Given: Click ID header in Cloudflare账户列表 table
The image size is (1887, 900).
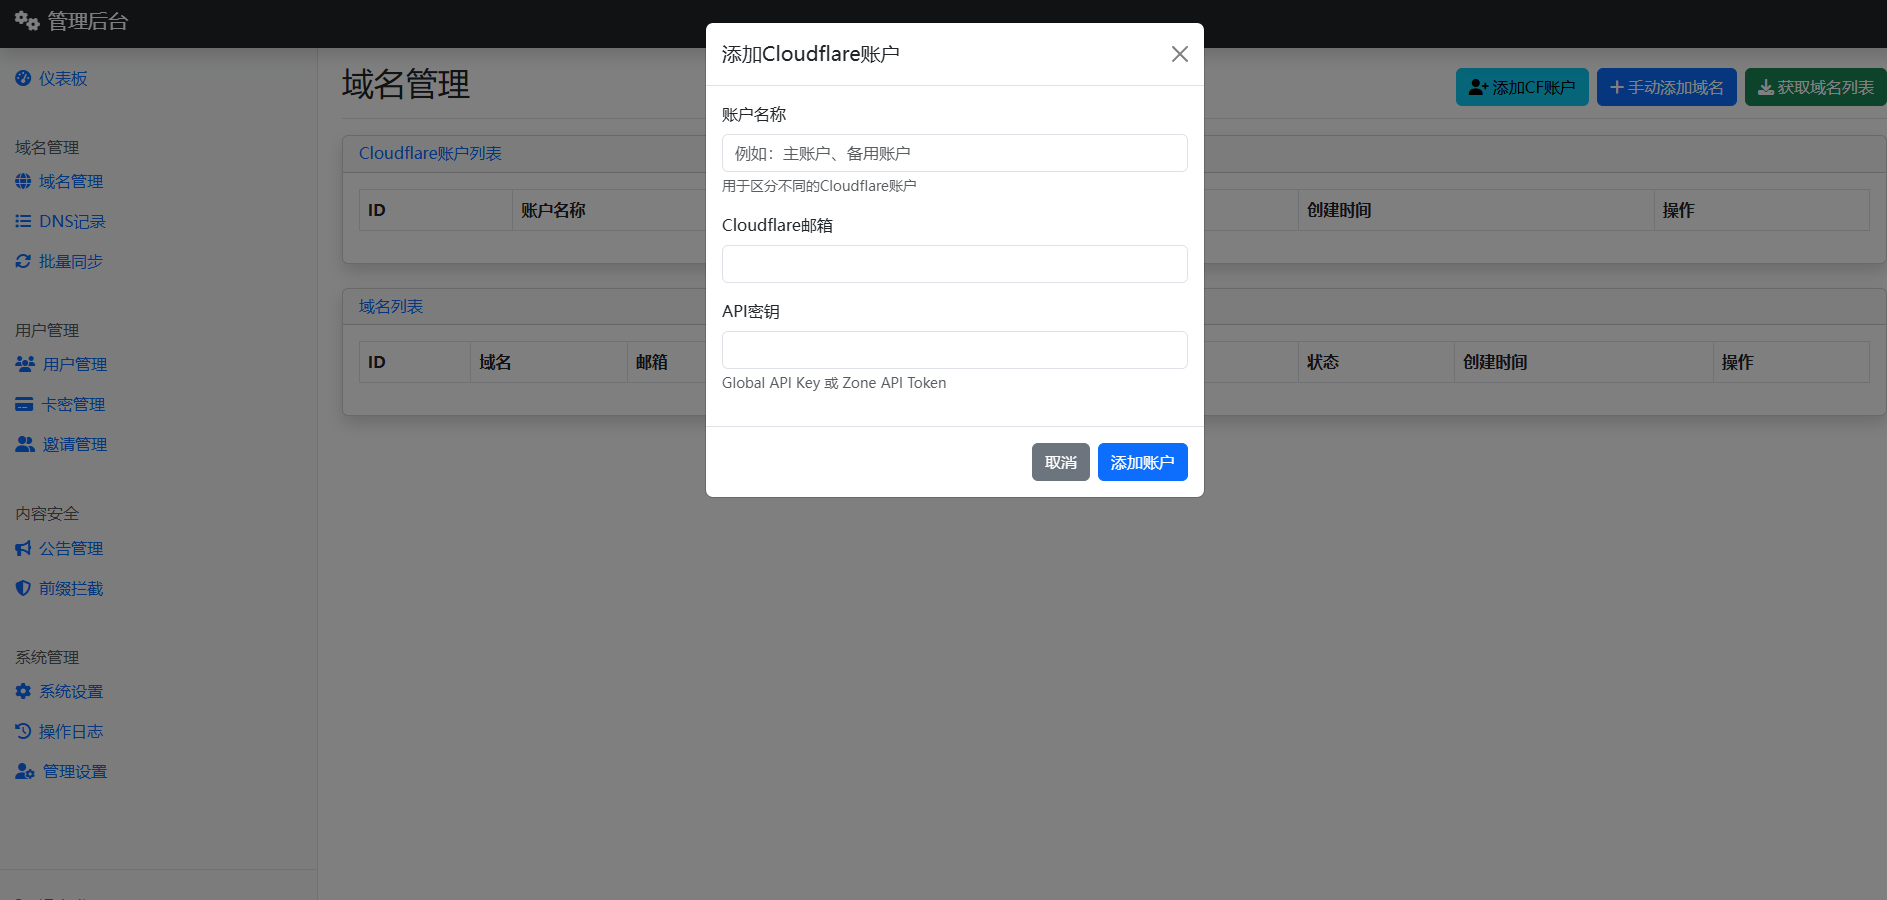Looking at the screenshot, I should click(377, 210).
